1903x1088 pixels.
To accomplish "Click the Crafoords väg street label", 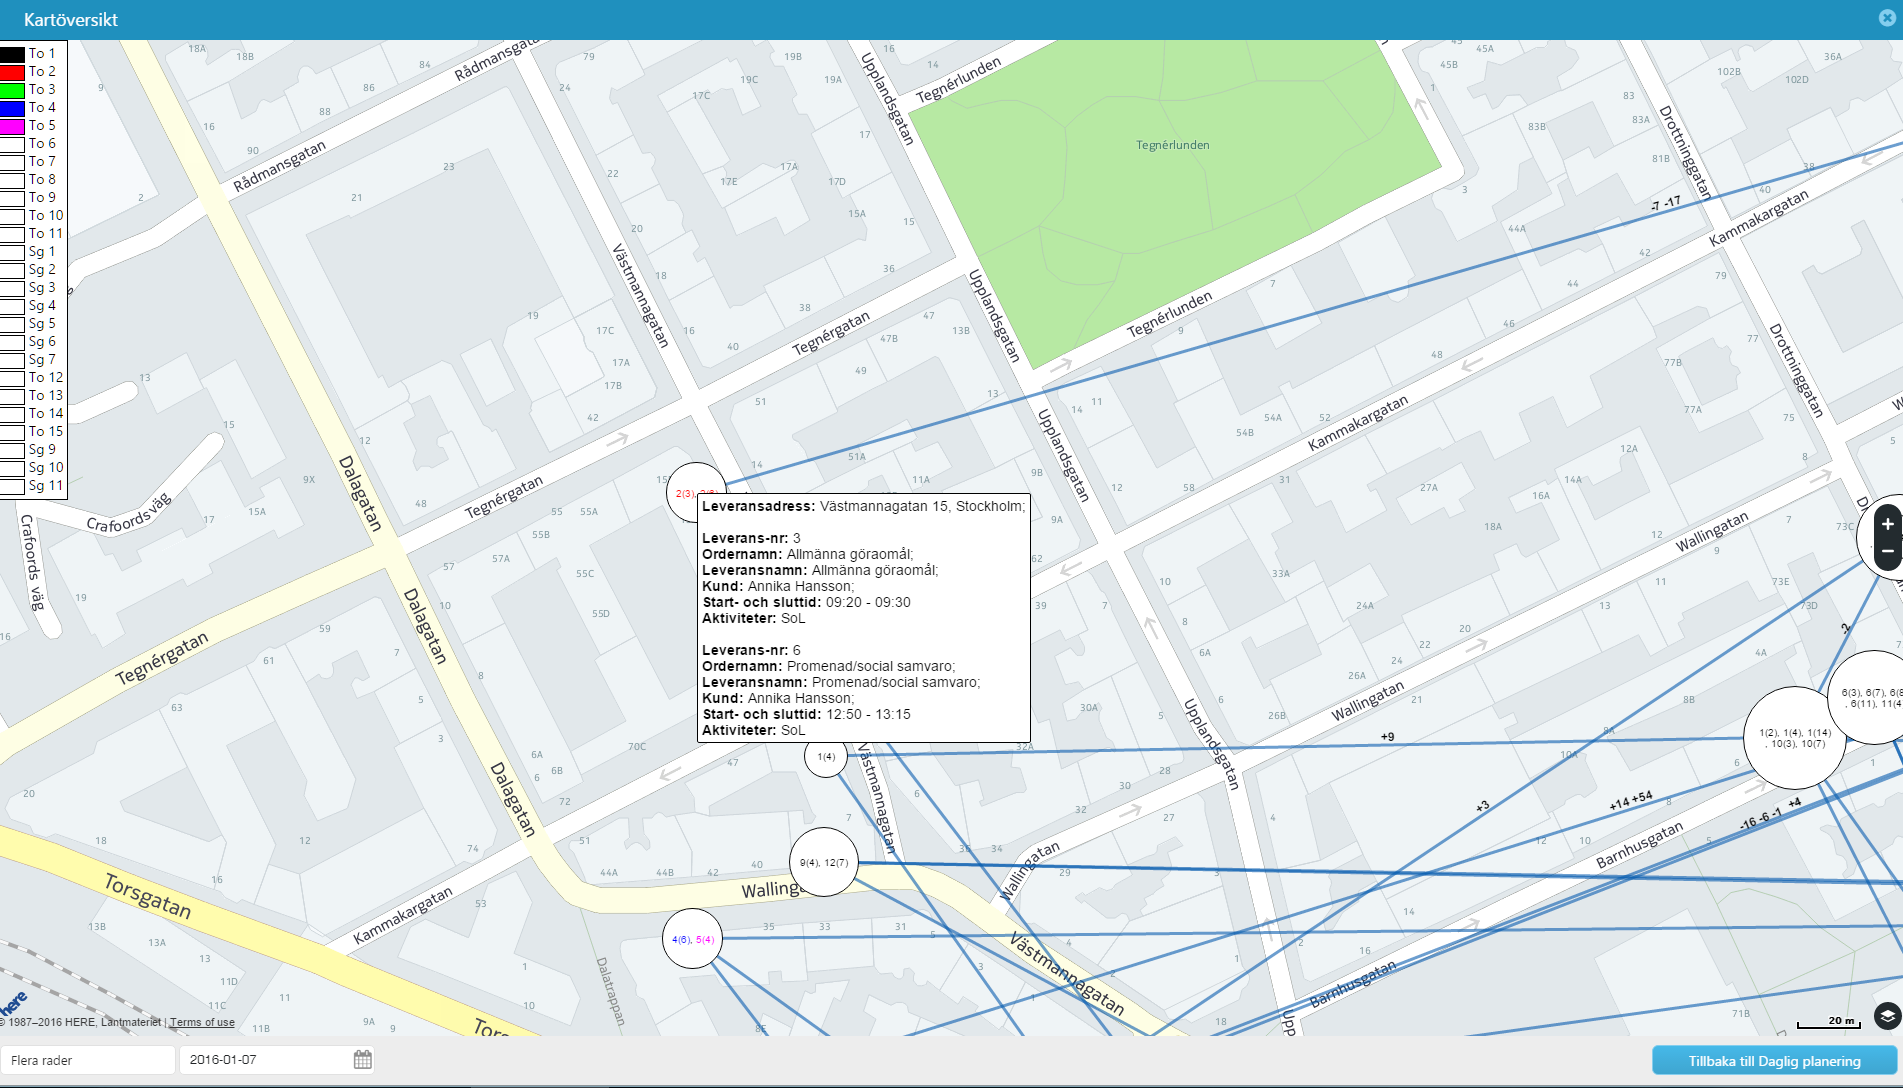I will (129, 512).
